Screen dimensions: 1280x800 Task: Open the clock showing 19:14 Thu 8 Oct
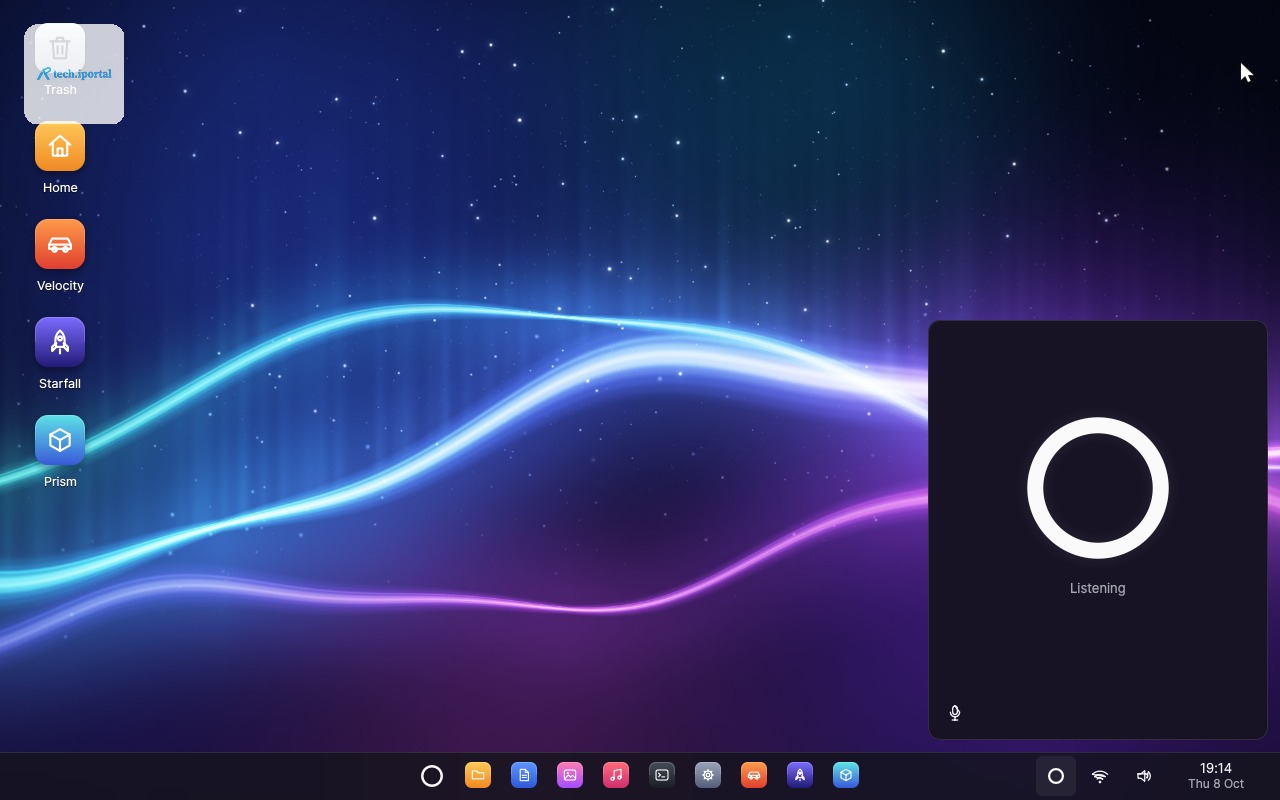(x=1216, y=776)
